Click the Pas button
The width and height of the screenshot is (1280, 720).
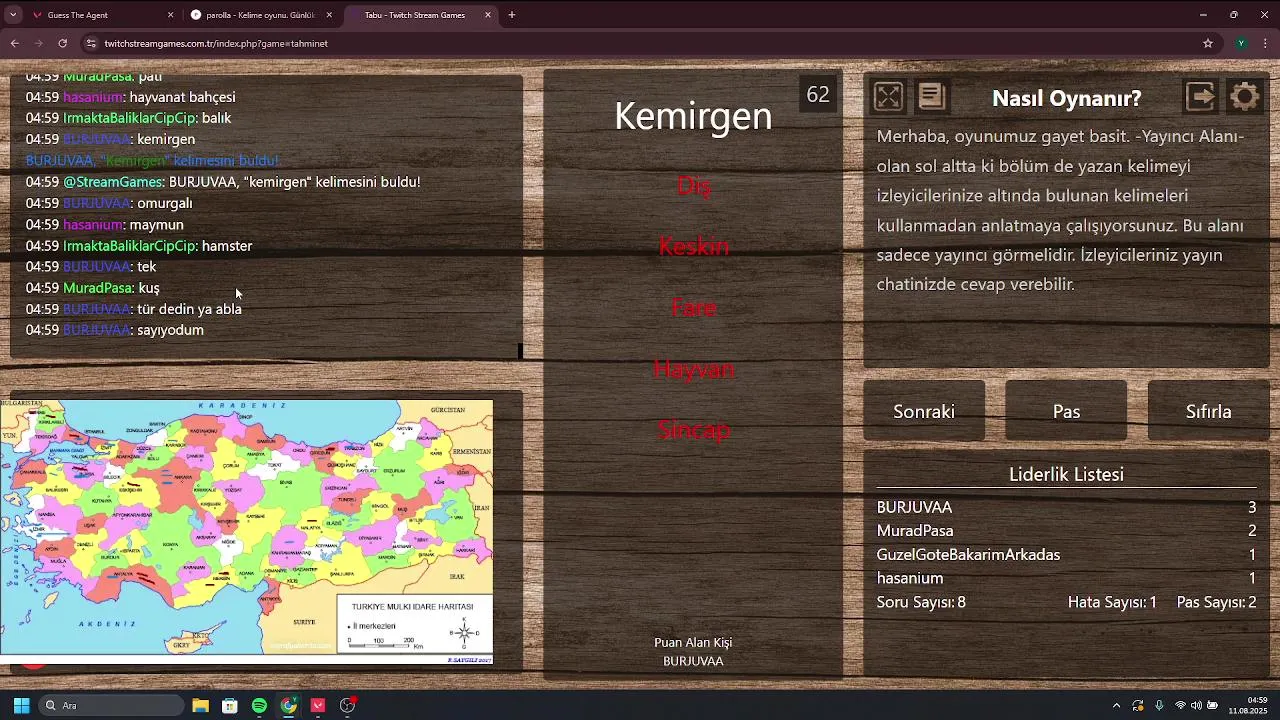click(1066, 411)
